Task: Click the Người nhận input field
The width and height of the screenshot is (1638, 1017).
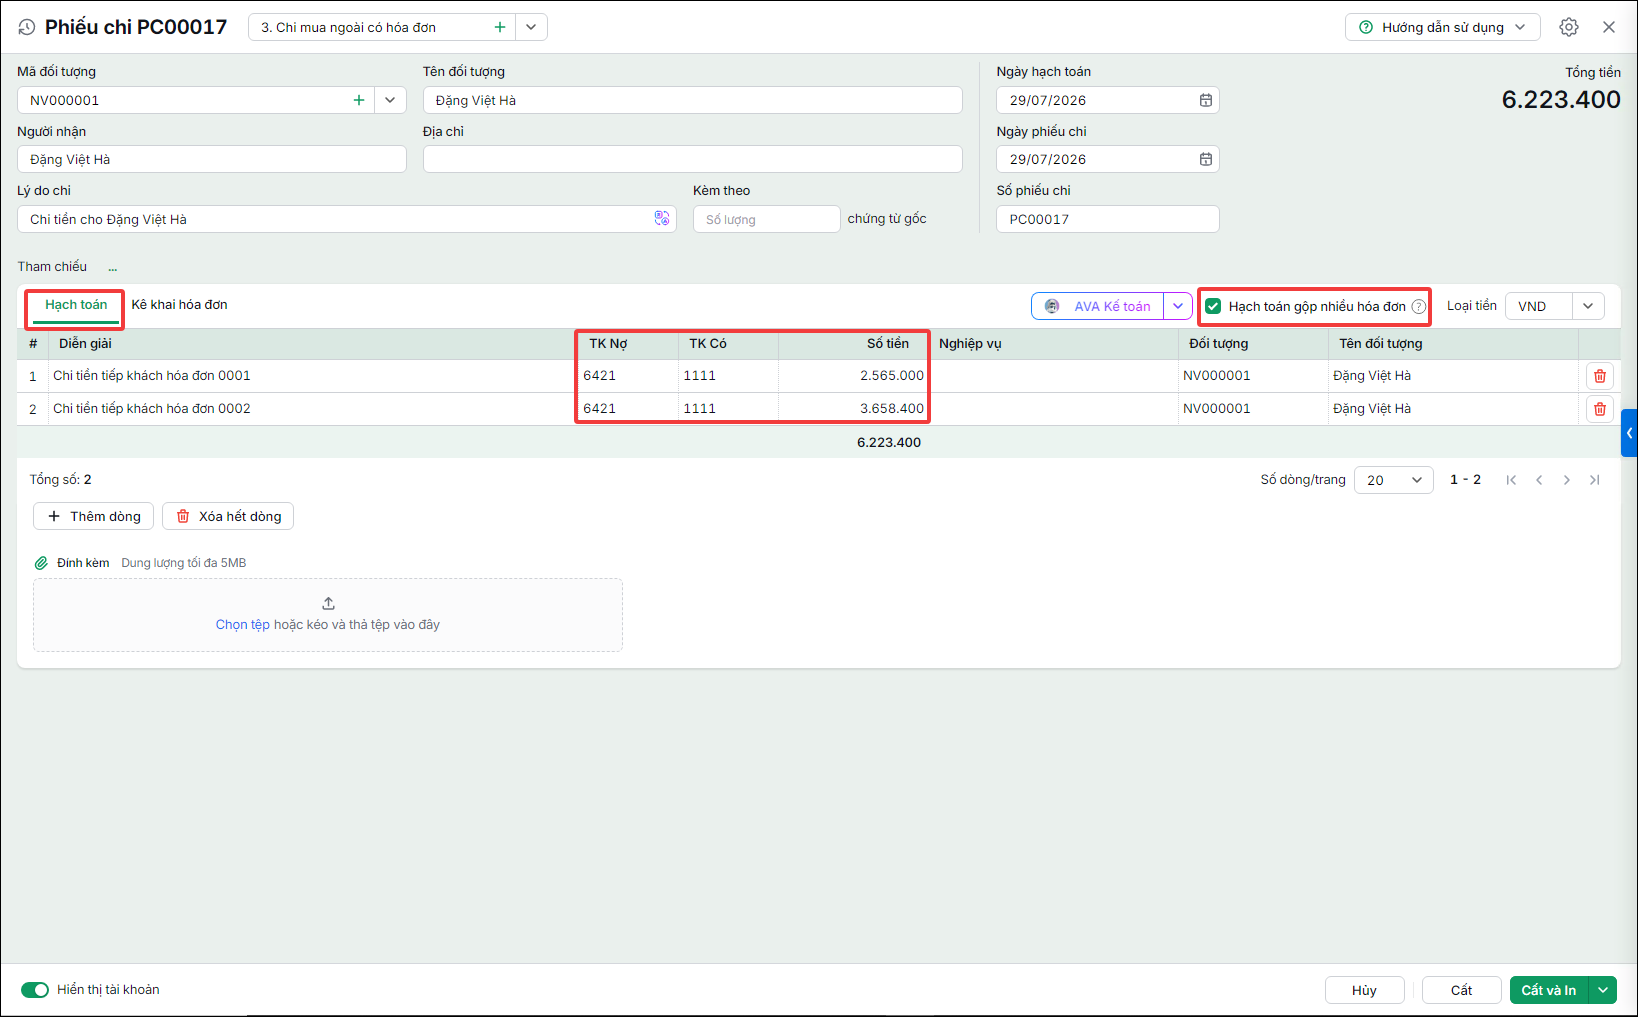Action: click(212, 159)
